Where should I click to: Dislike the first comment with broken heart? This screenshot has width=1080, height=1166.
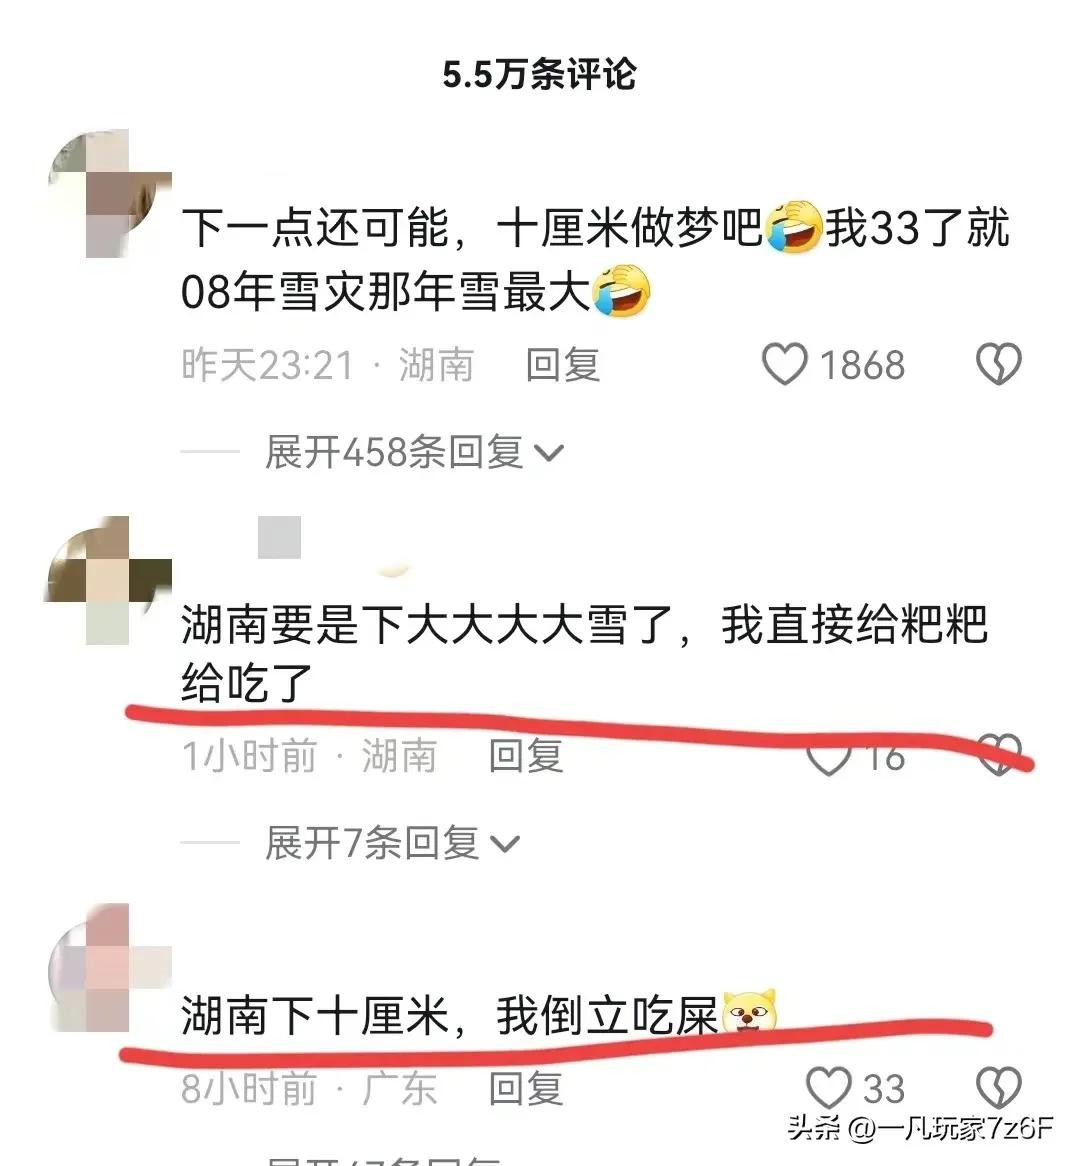tap(998, 364)
